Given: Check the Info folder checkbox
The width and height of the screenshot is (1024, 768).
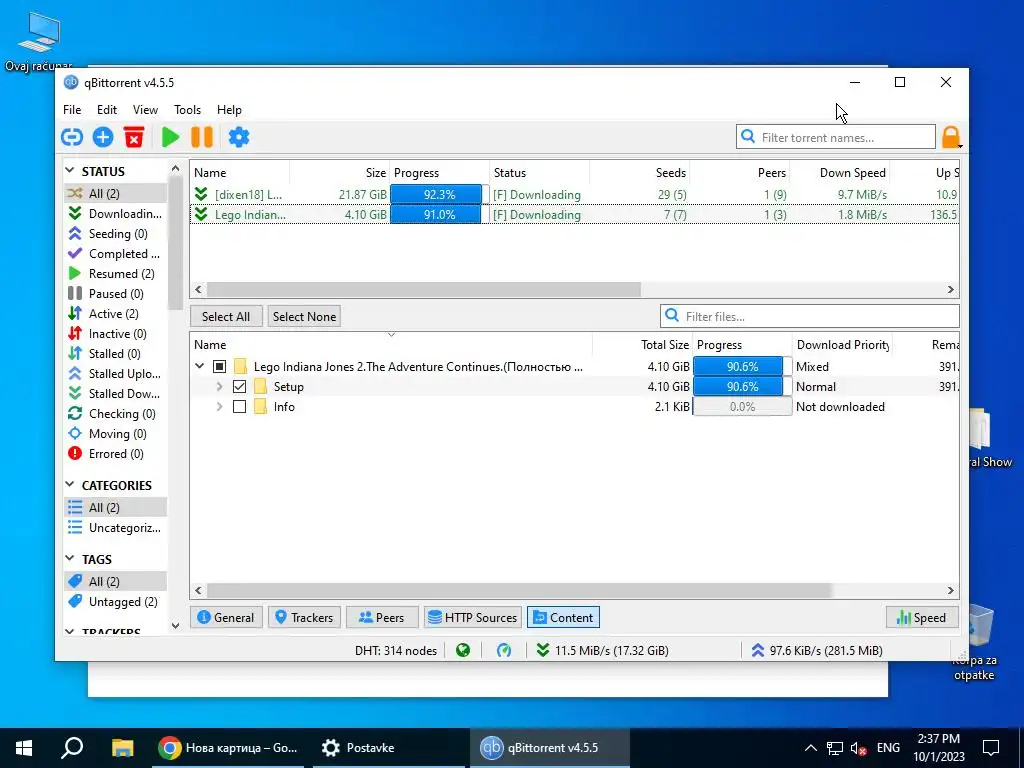Looking at the screenshot, I should (240, 407).
